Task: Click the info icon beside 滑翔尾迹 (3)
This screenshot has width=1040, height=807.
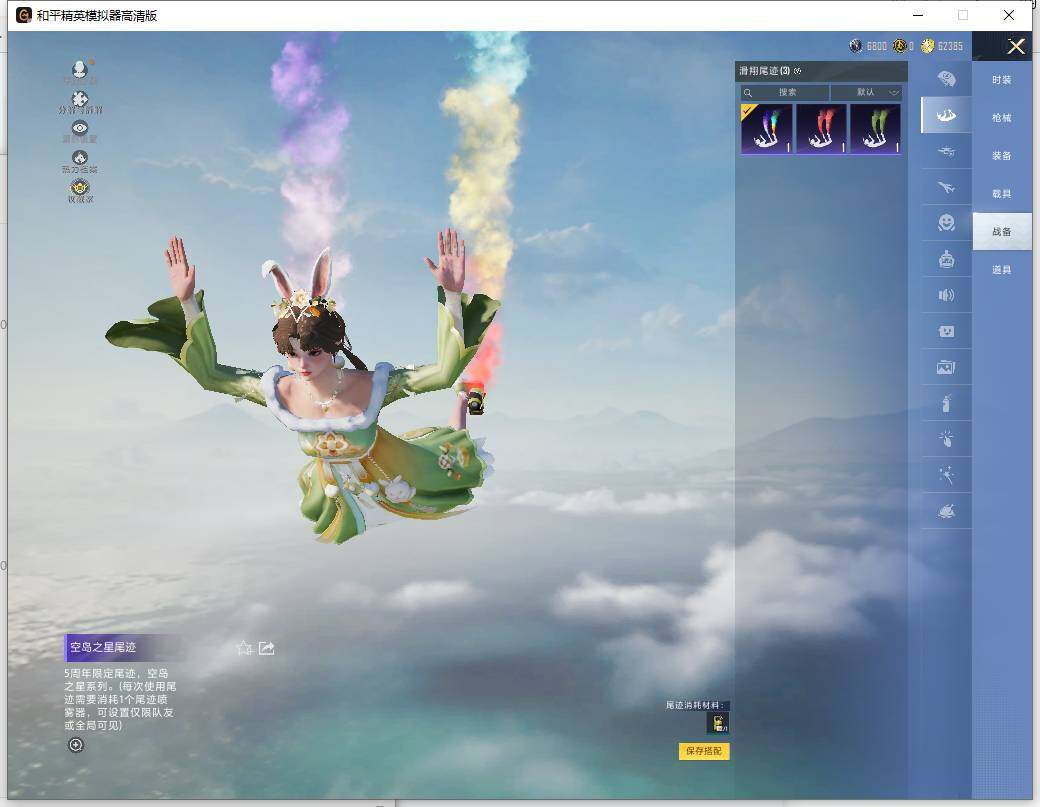Action: pos(798,71)
